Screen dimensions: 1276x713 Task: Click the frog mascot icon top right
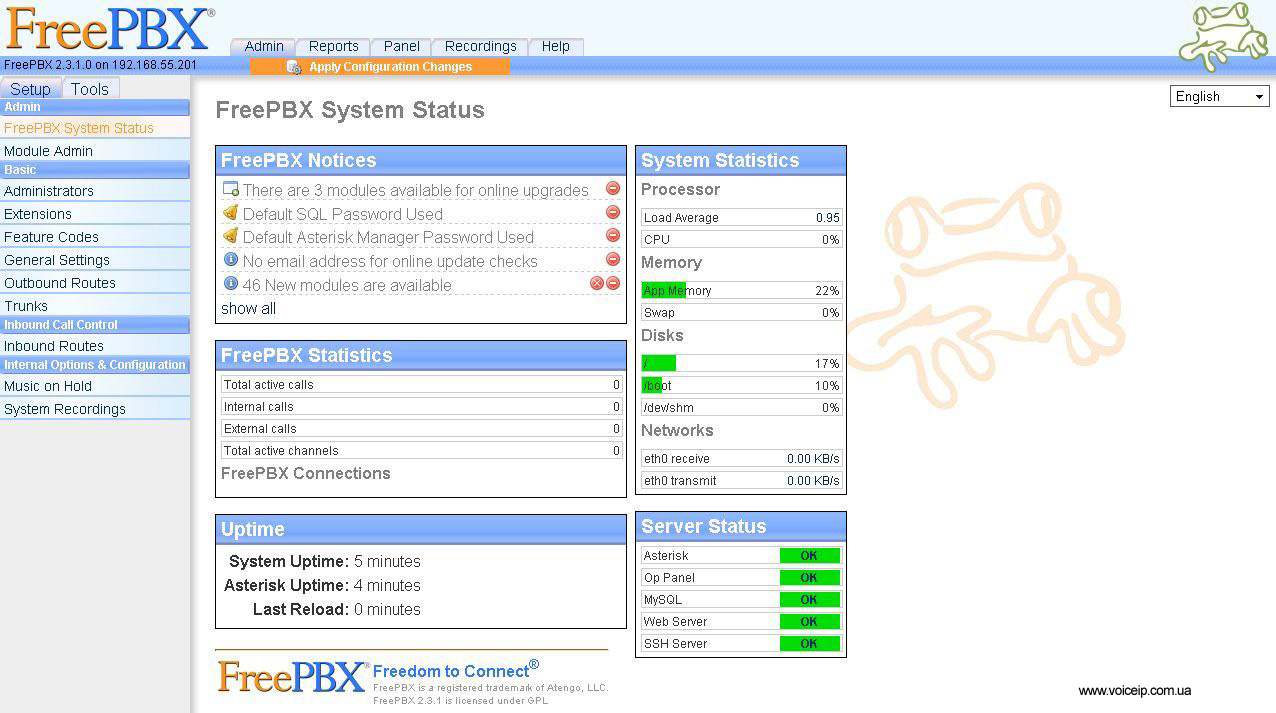coord(1222,37)
